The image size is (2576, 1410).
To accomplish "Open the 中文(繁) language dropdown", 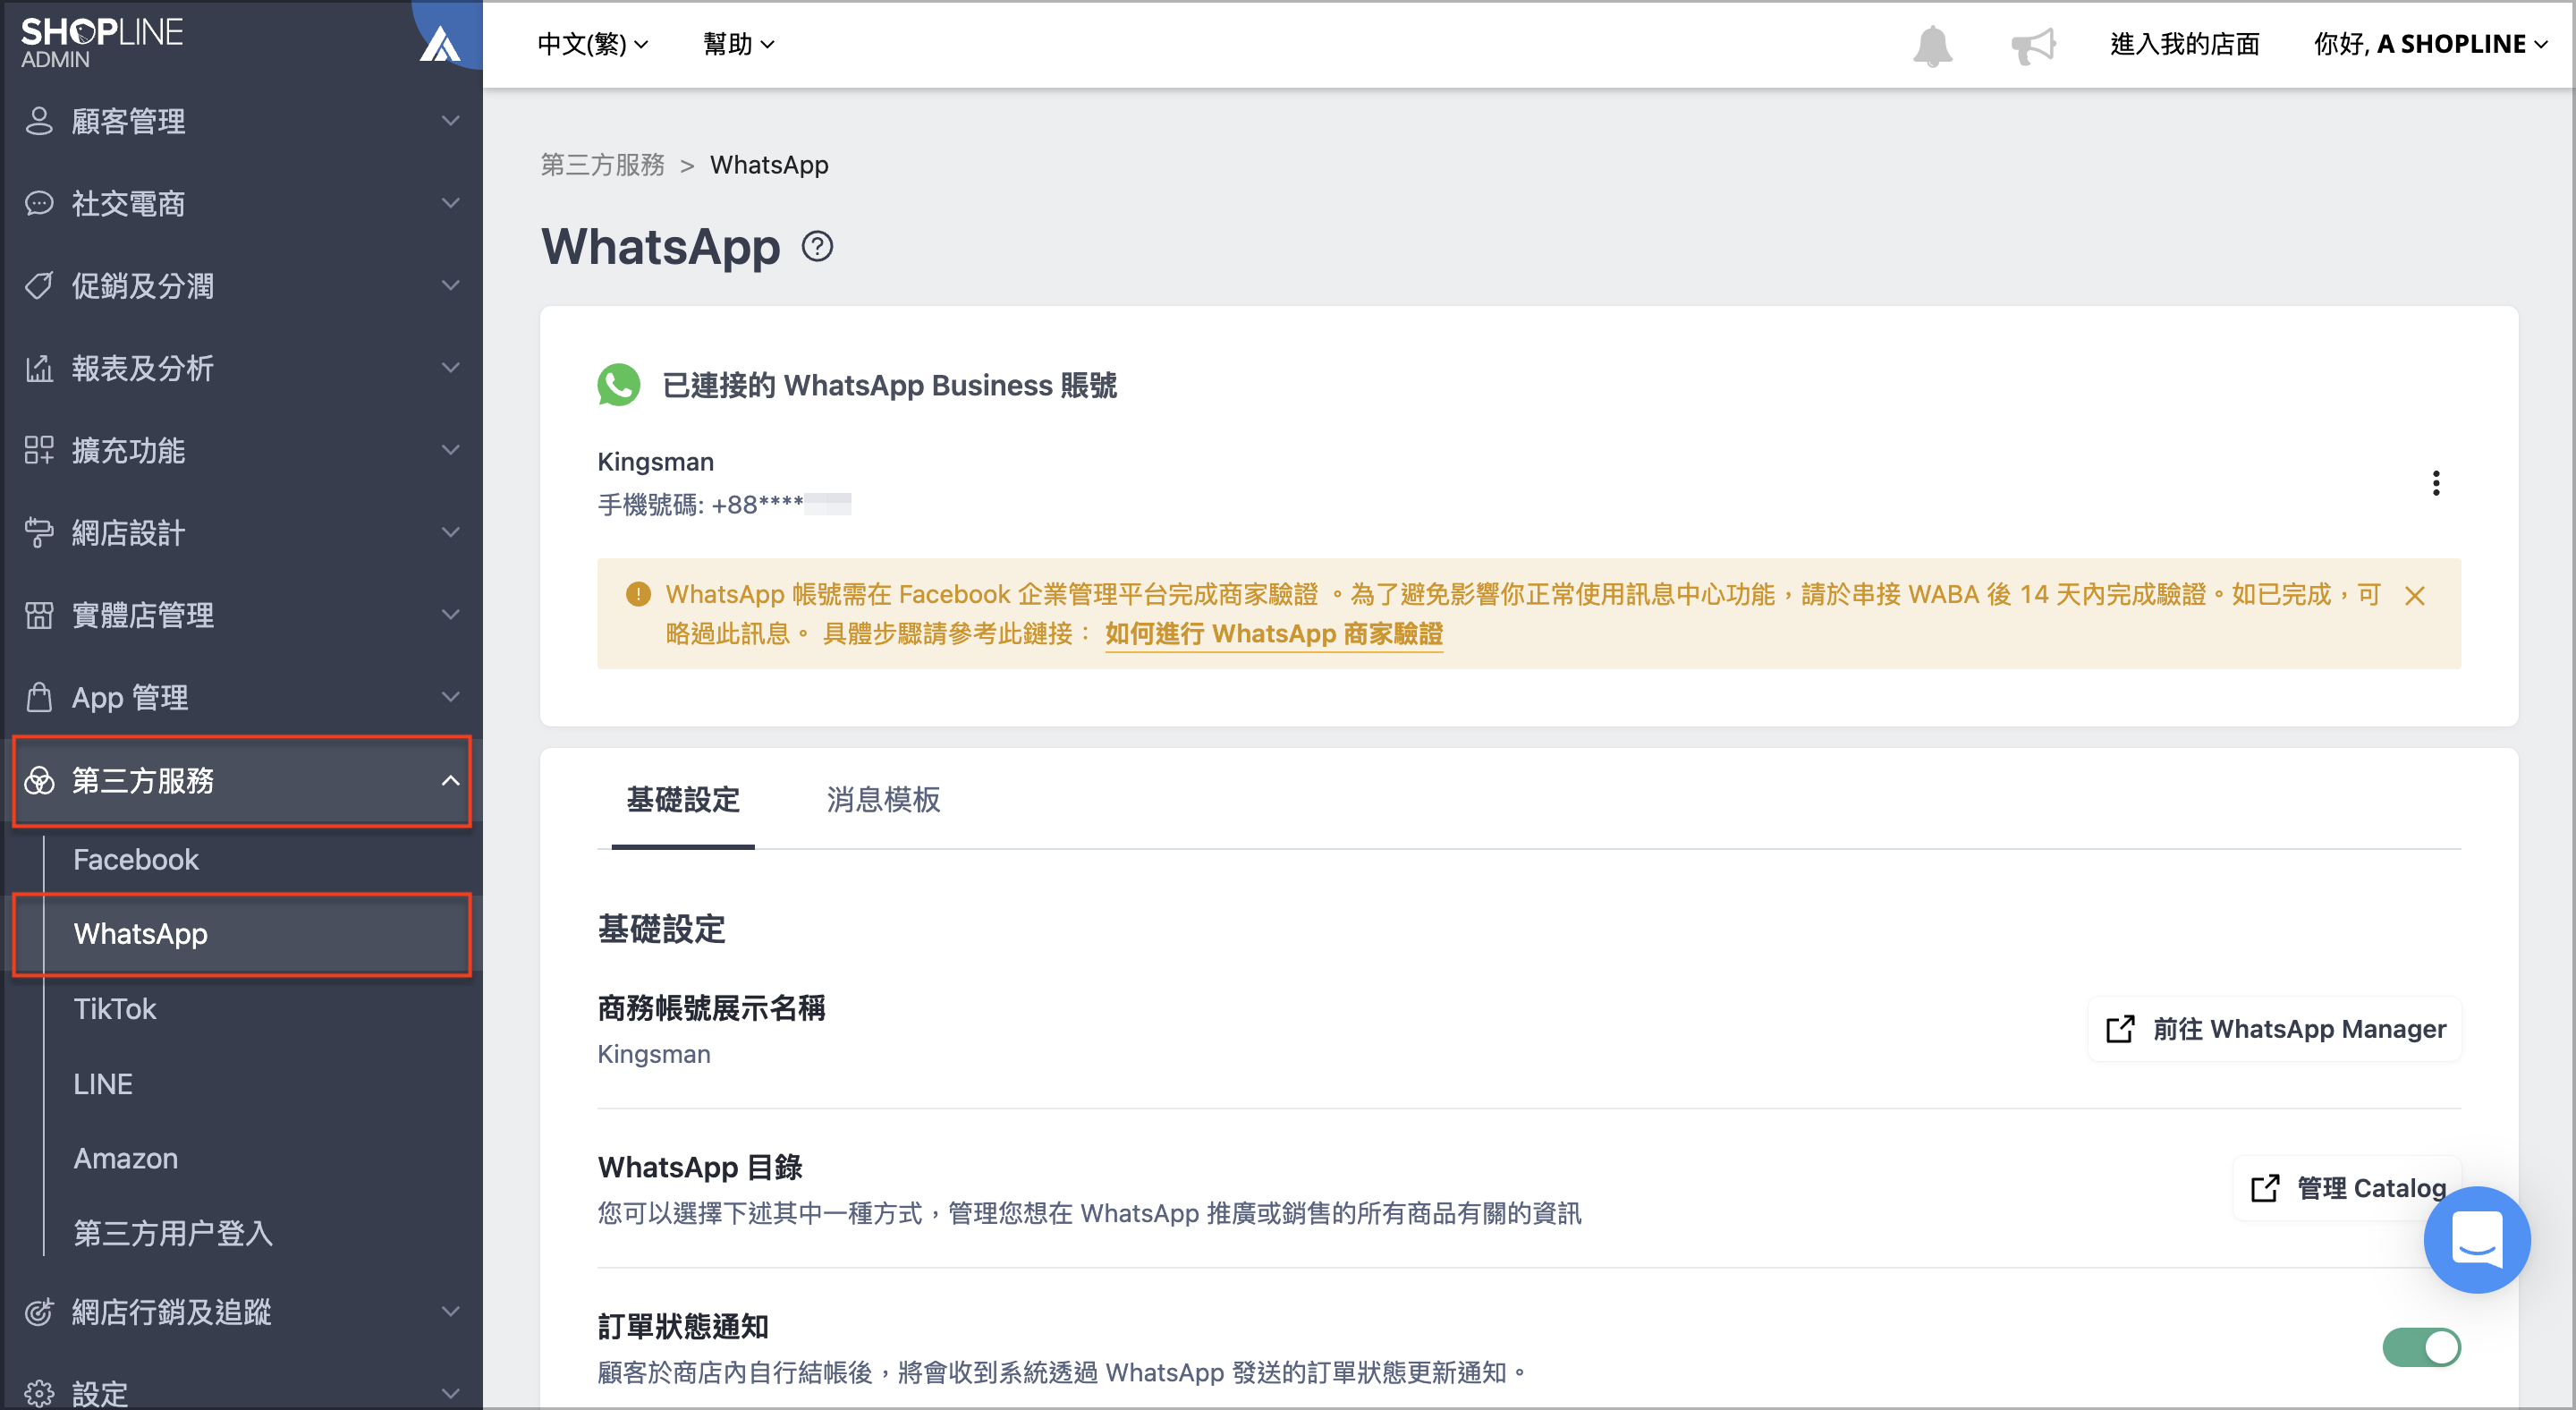I will coord(592,44).
